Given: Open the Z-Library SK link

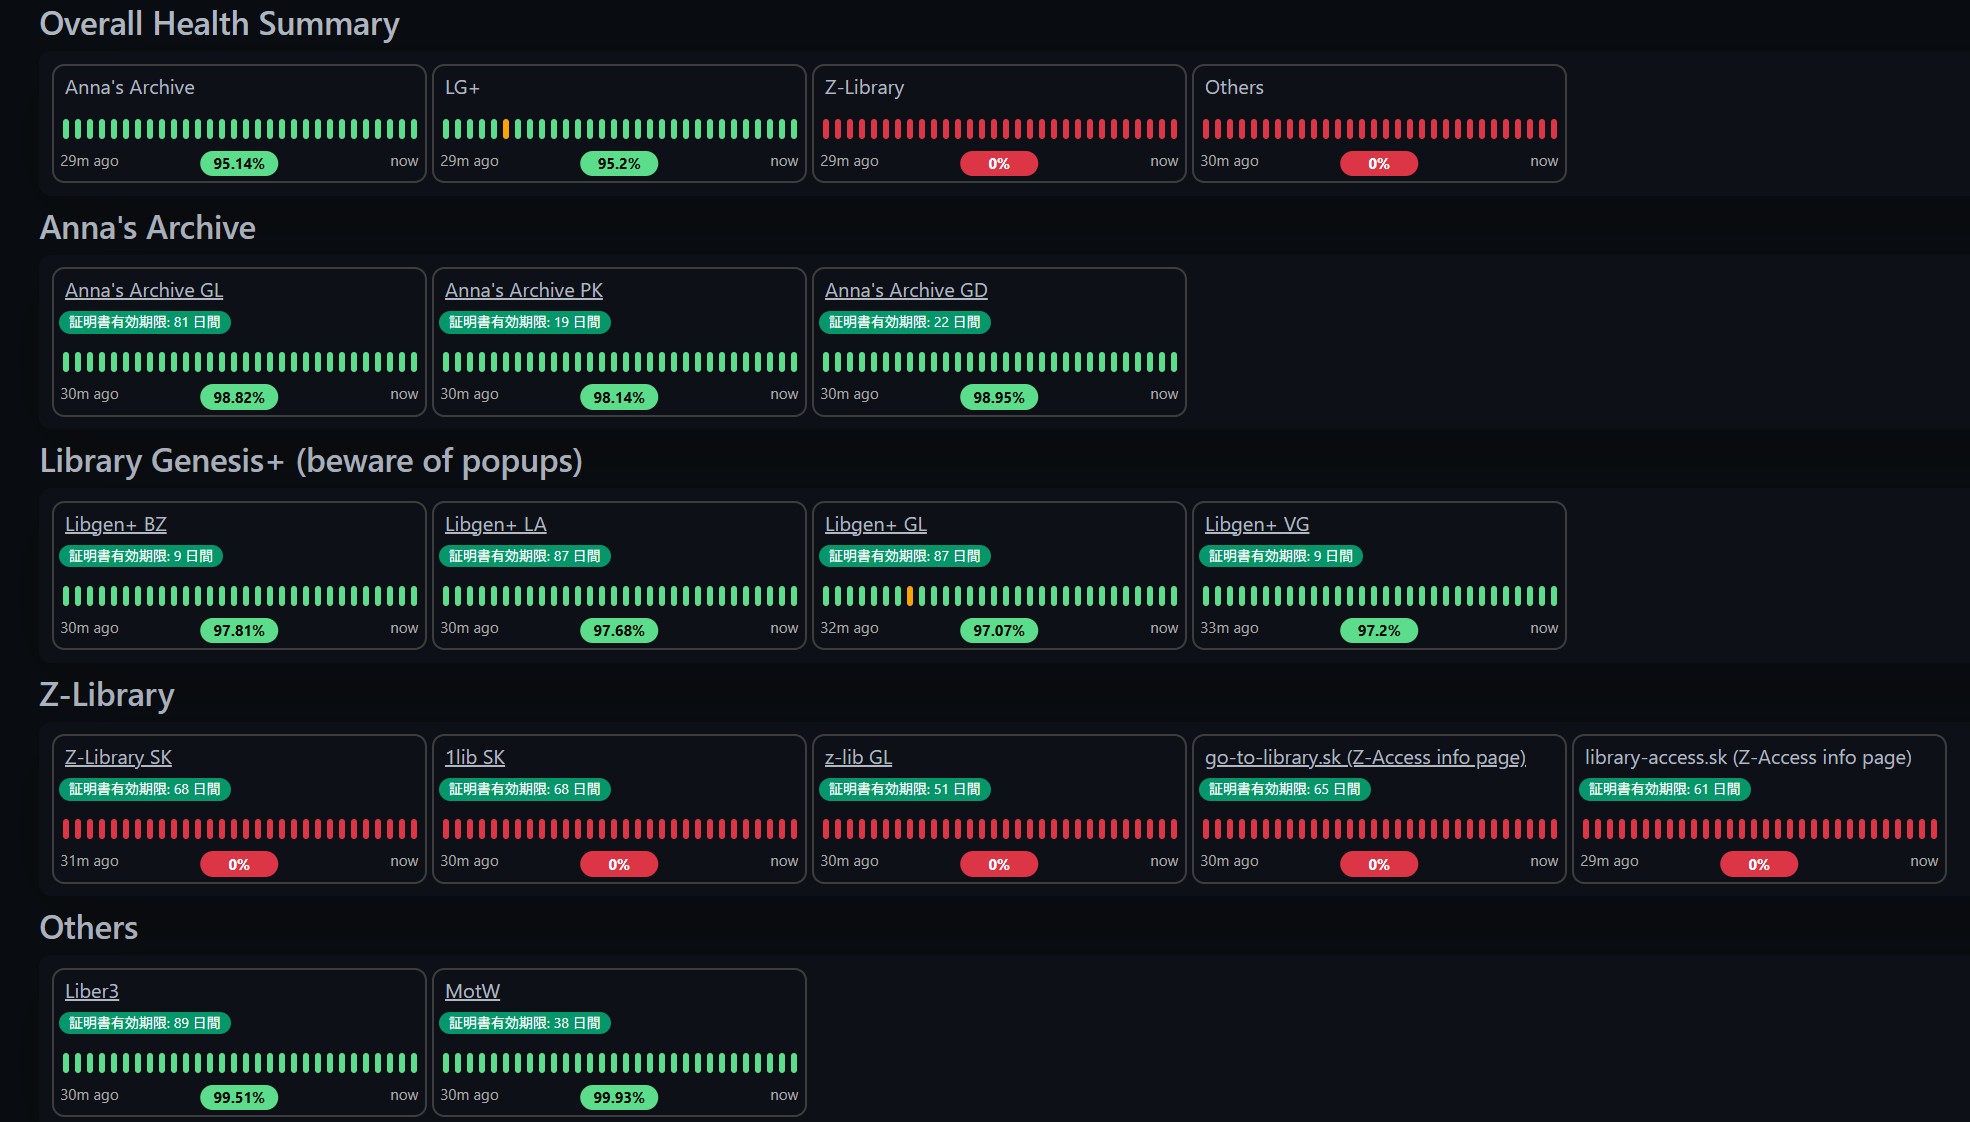Looking at the screenshot, I should 118,757.
